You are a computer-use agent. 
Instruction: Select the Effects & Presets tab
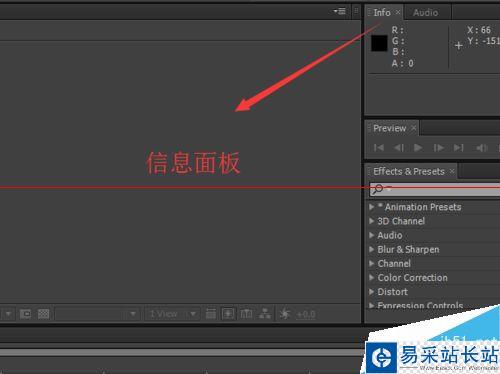409,171
